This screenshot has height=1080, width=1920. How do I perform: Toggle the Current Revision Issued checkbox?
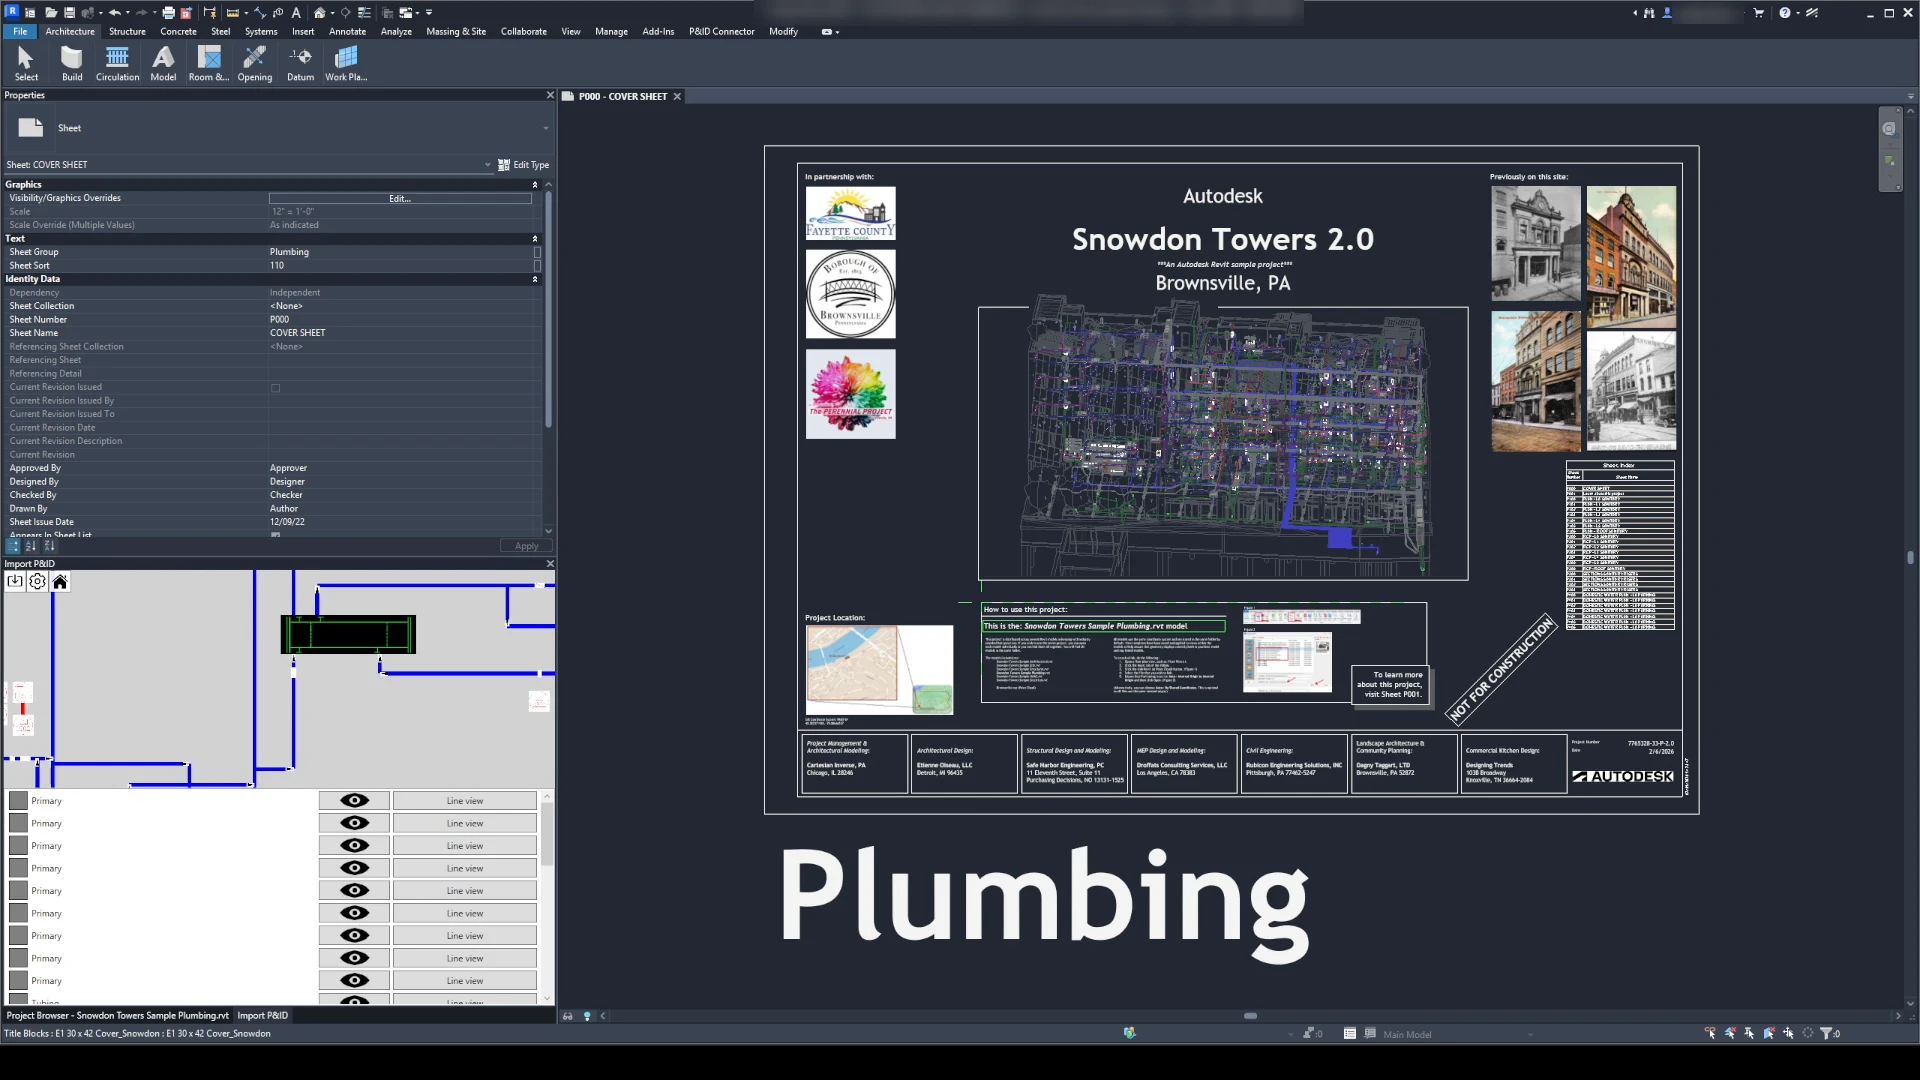point(275,387)
